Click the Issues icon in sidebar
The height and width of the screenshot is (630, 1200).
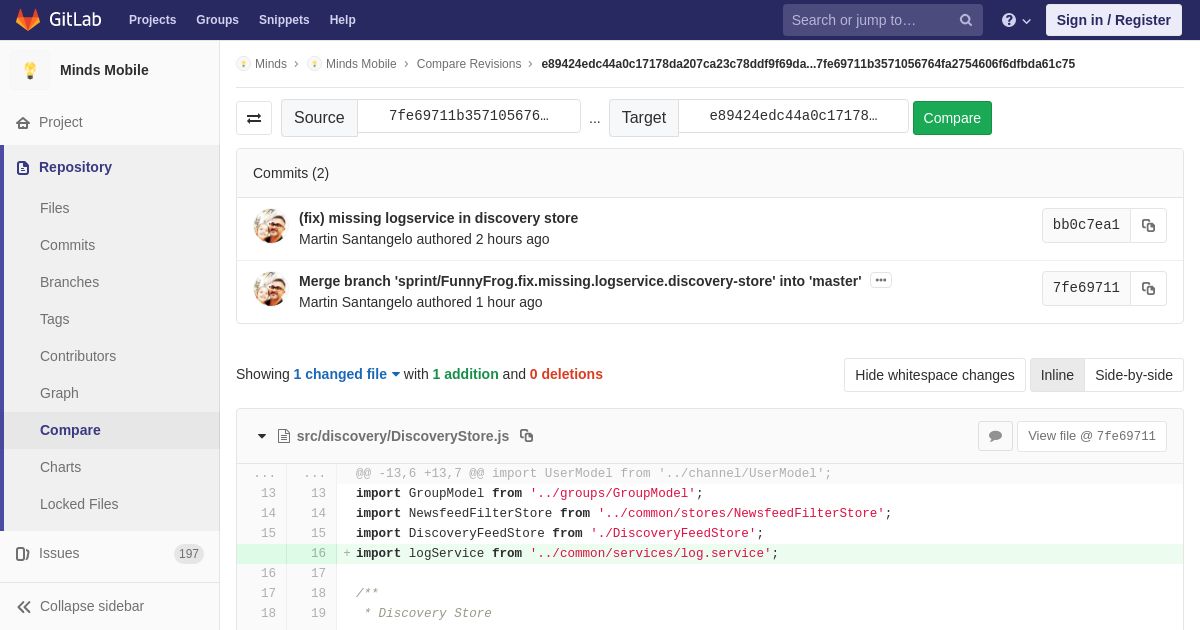23,554
